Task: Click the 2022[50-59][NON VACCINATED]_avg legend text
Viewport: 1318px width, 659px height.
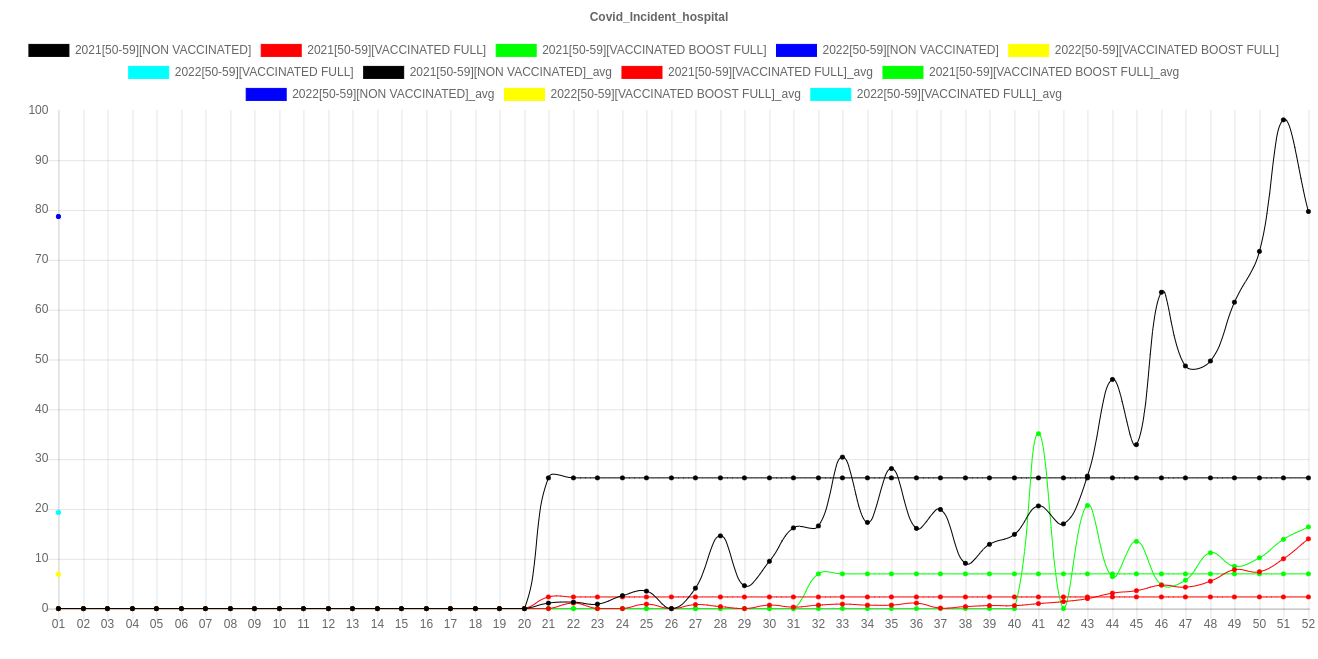Action: coord(392,94)
